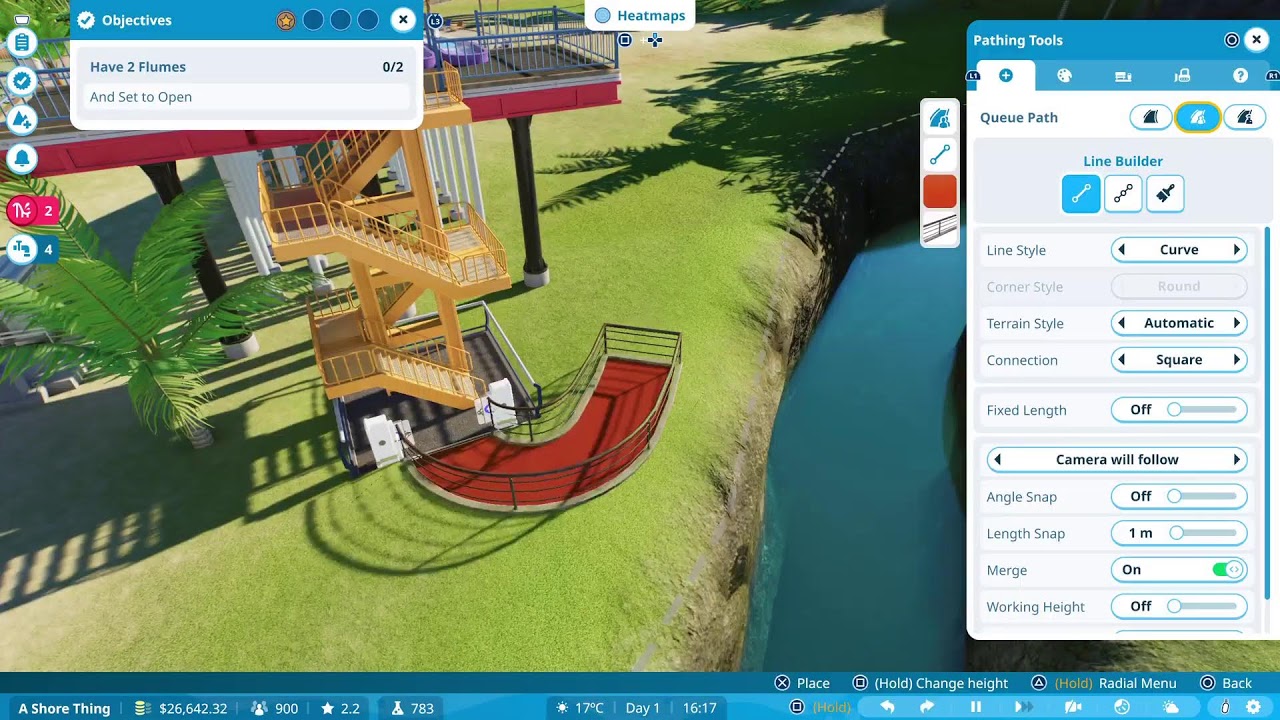
Task: Select the bronze star objective medal
Action: (286, 20)
